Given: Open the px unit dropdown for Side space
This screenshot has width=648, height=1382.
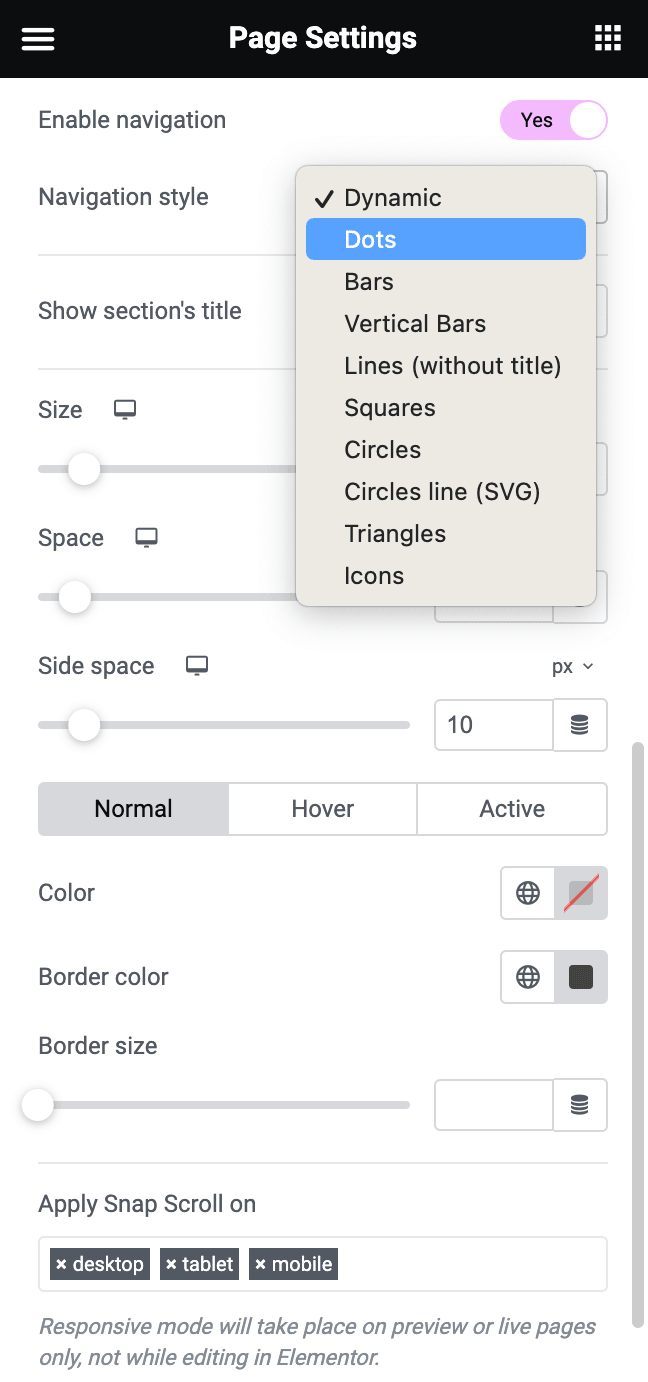Looking at the screenshot, I should 573,665.
